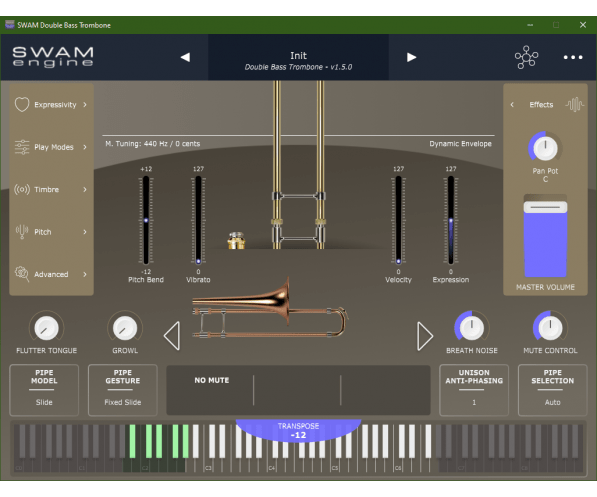Click the Expressivity heart icon

[x=22, y=104]
